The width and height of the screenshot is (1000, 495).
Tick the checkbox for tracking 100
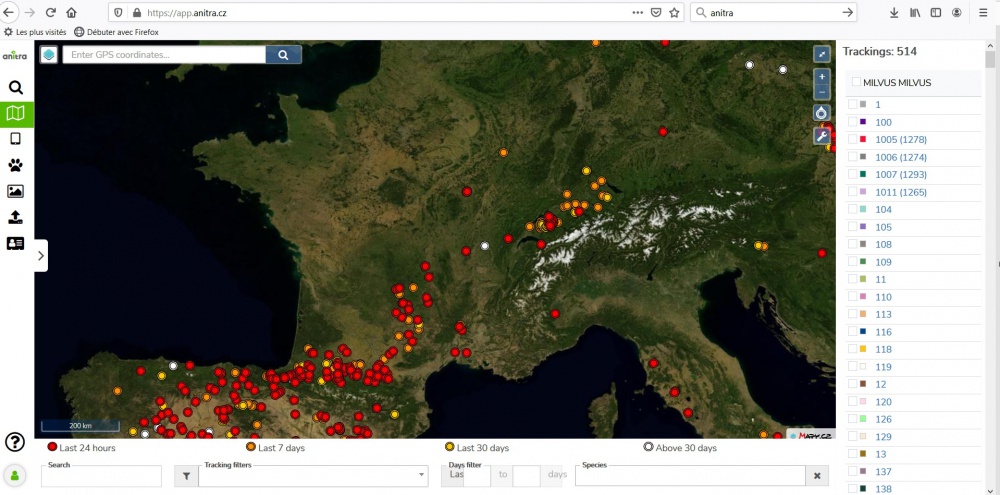[x=852, y=122]
